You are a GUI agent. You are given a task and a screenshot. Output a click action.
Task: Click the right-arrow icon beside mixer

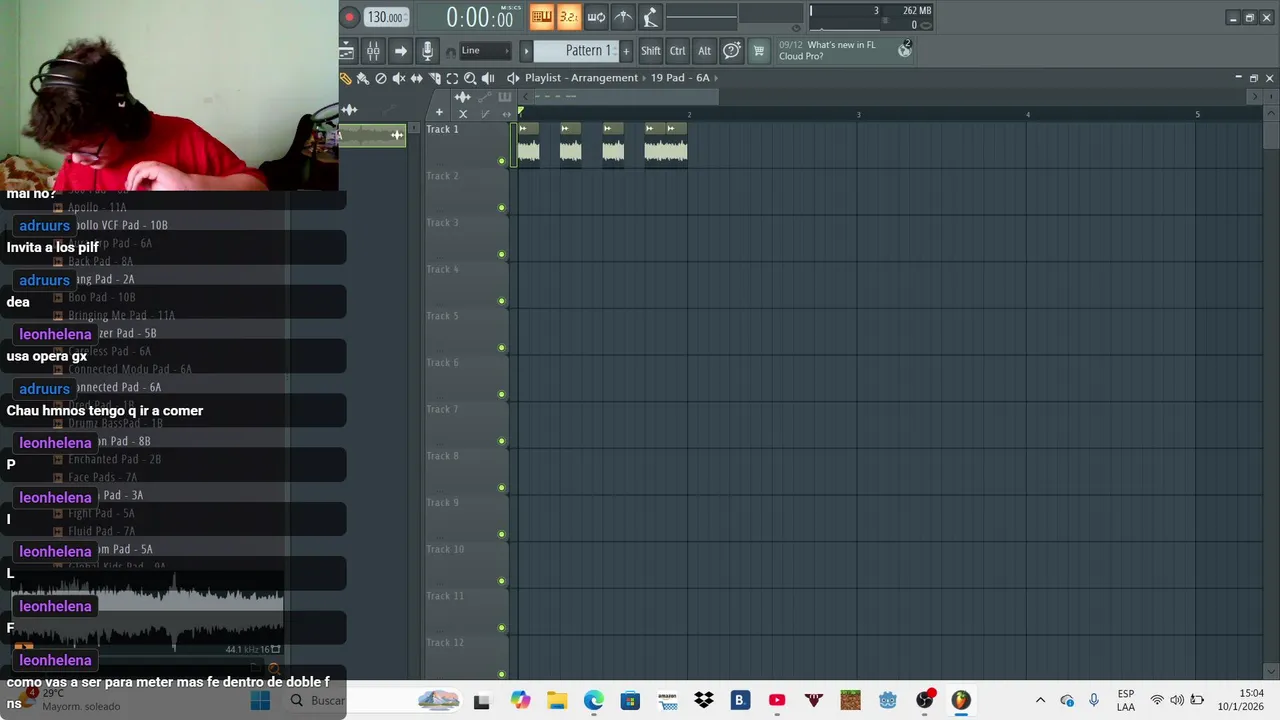point(400,51)
